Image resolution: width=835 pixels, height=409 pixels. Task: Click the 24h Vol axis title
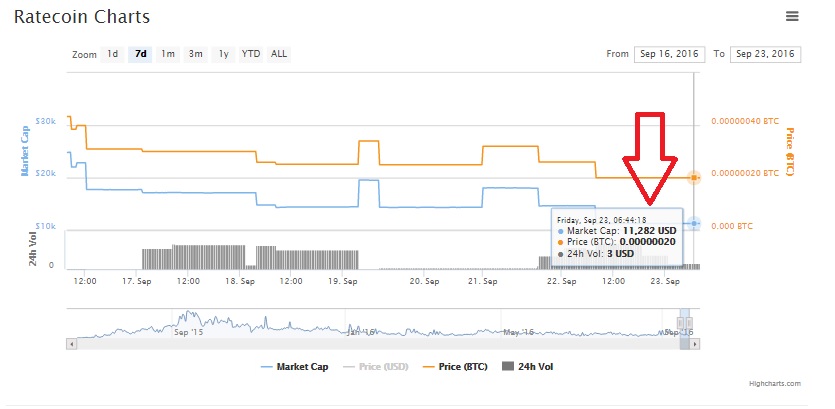(33, 250)
